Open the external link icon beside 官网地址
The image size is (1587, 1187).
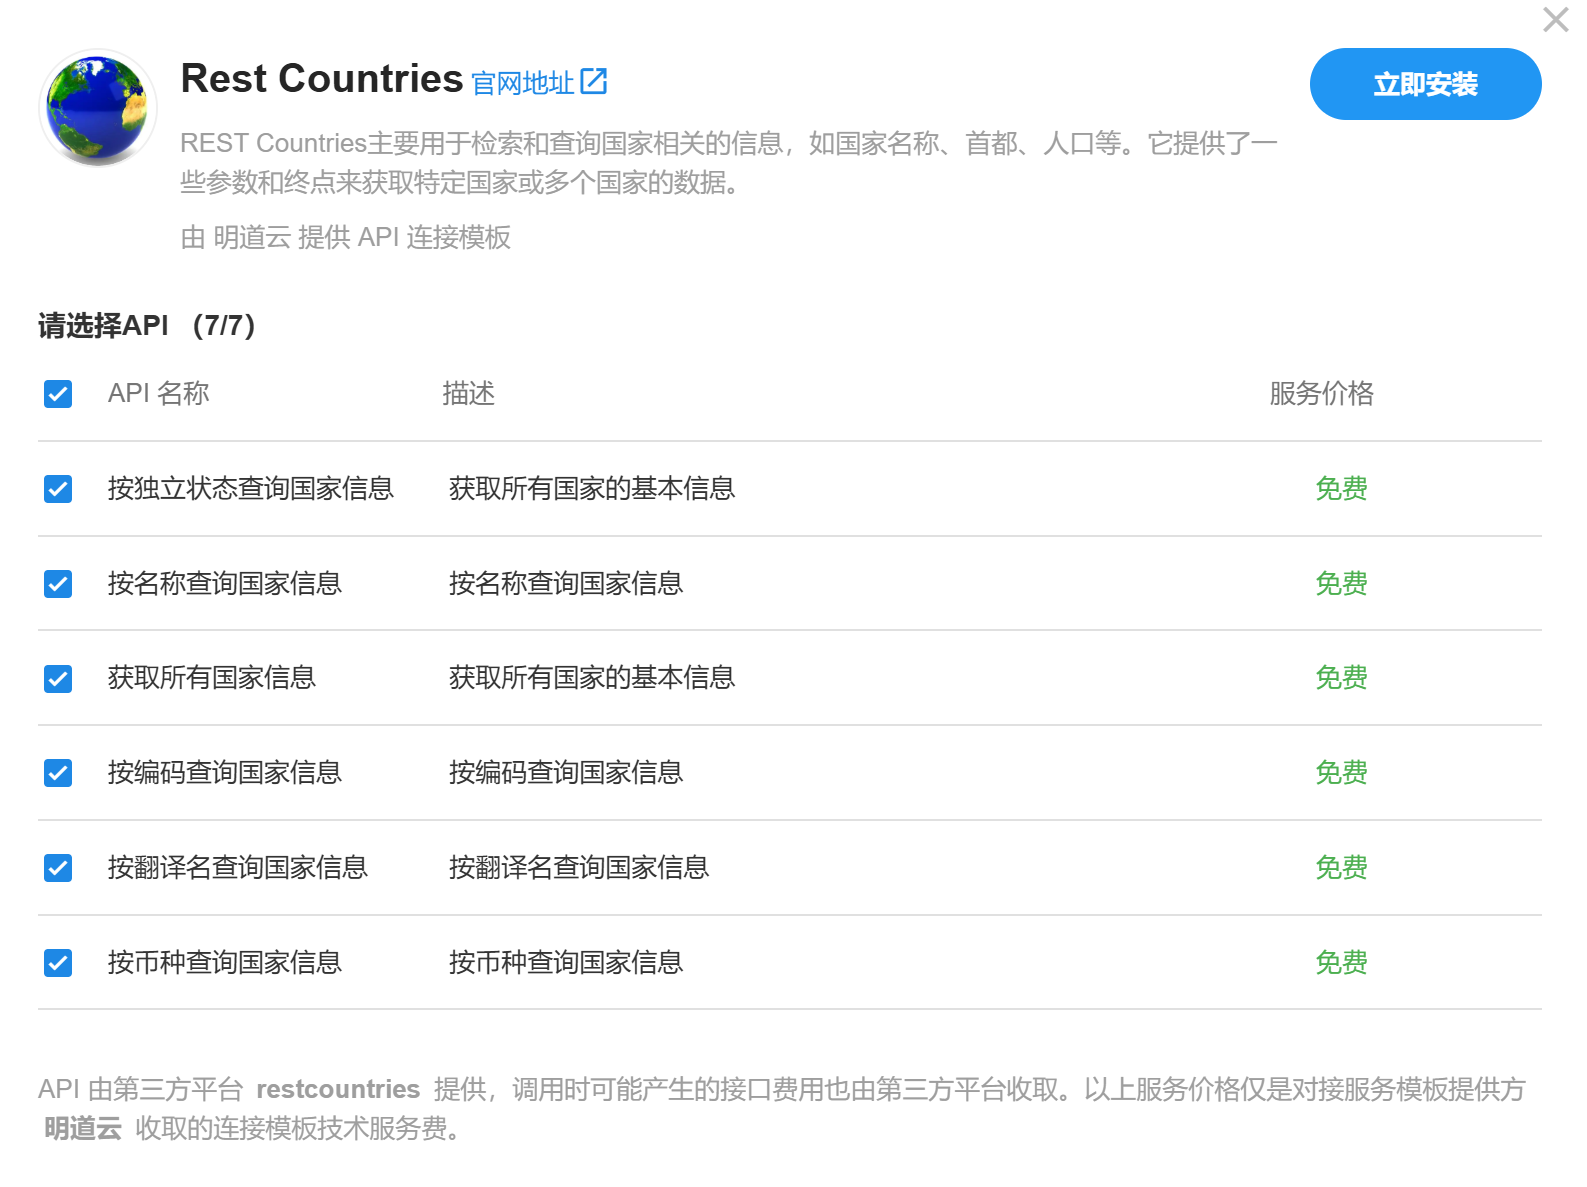(x=593, y=82)
